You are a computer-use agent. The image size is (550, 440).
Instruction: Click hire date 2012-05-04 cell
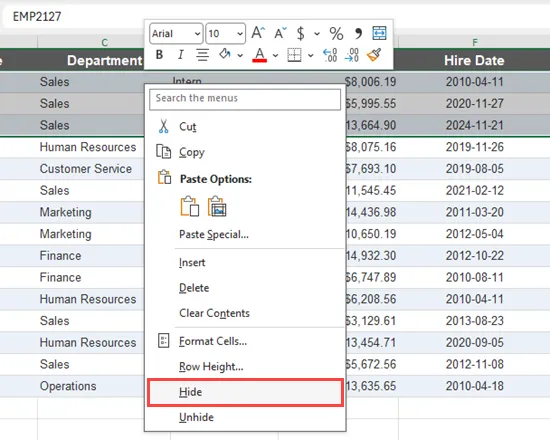coord(475,234)
